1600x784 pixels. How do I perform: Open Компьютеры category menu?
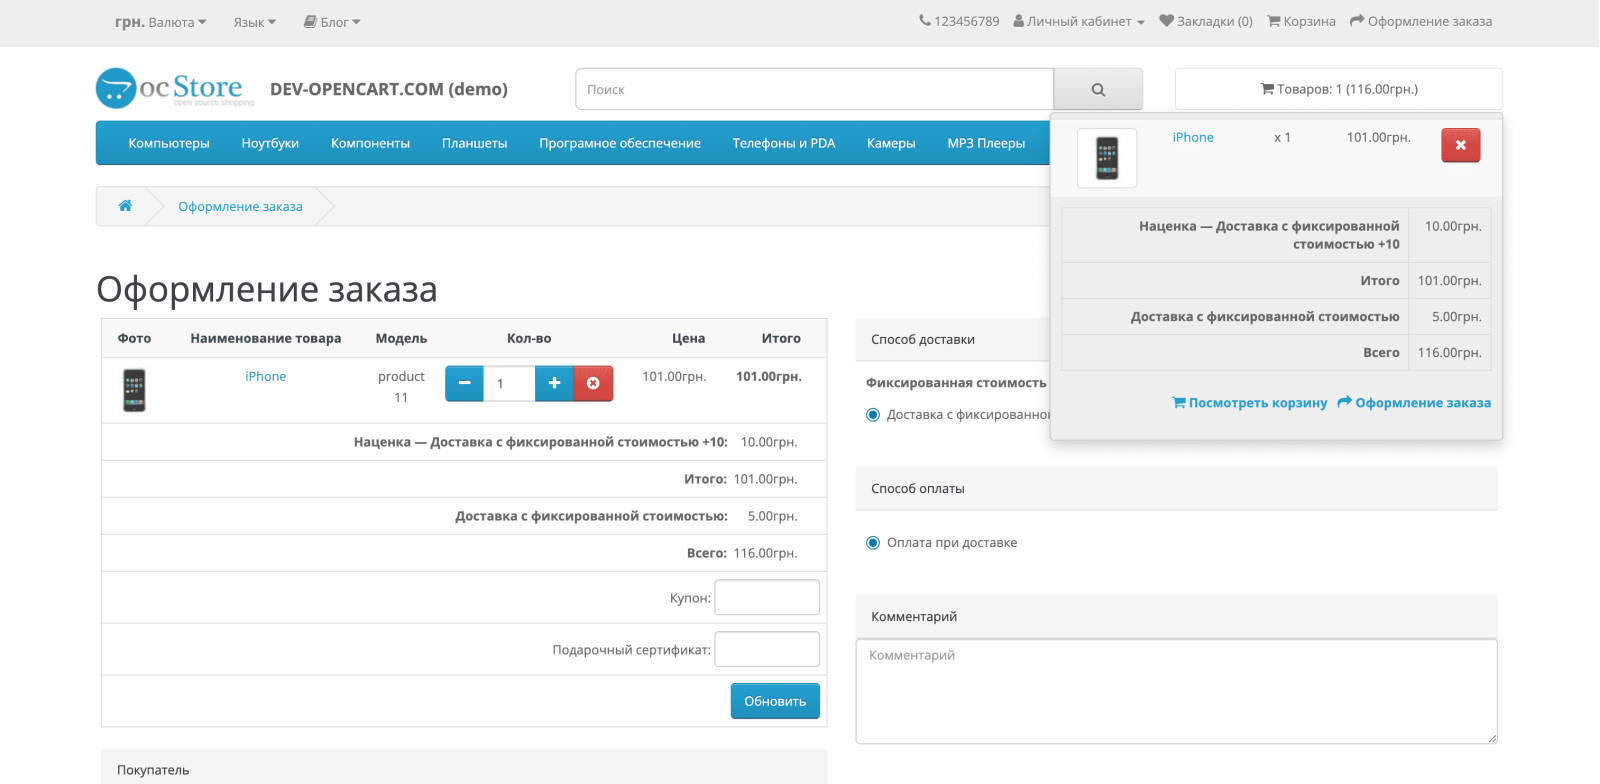[x=169, y=143]
